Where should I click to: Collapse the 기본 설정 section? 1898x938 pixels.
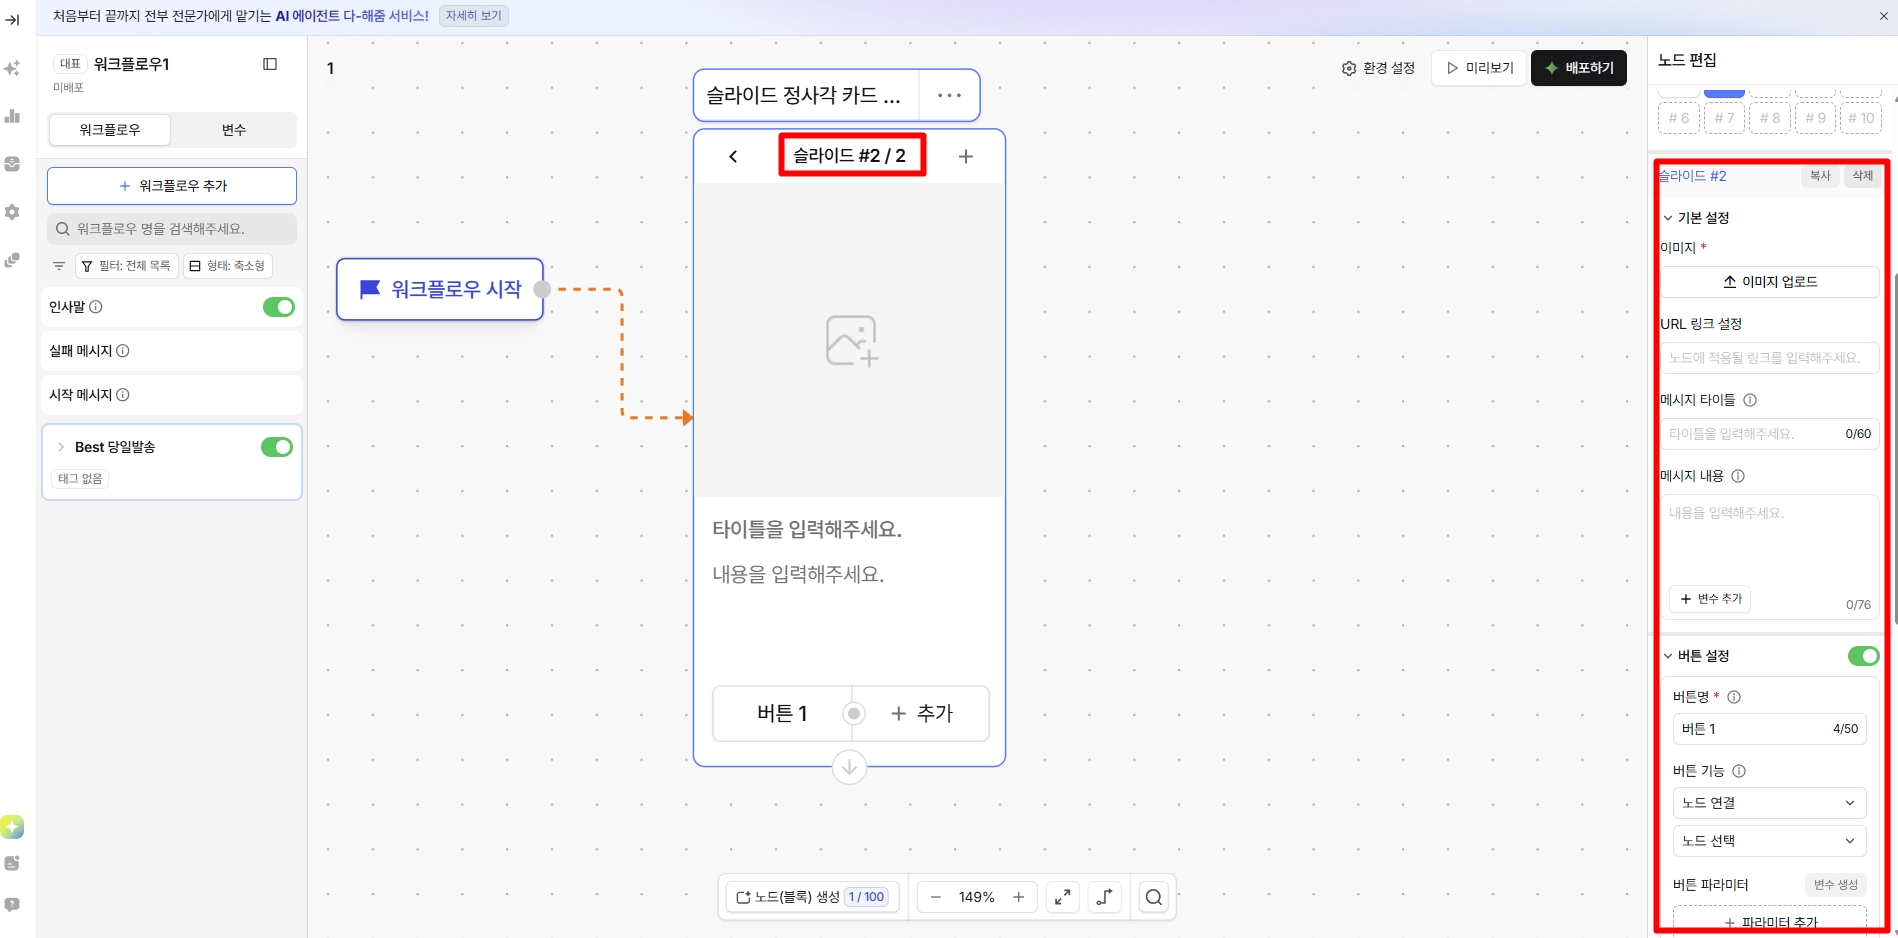pos(1668,218)
